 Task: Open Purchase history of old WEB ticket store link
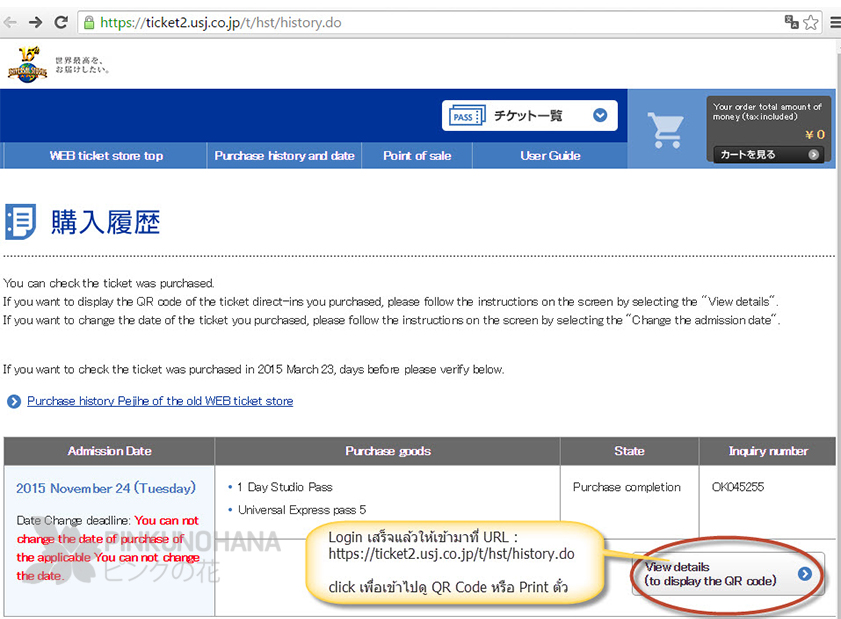pos(160,401)
